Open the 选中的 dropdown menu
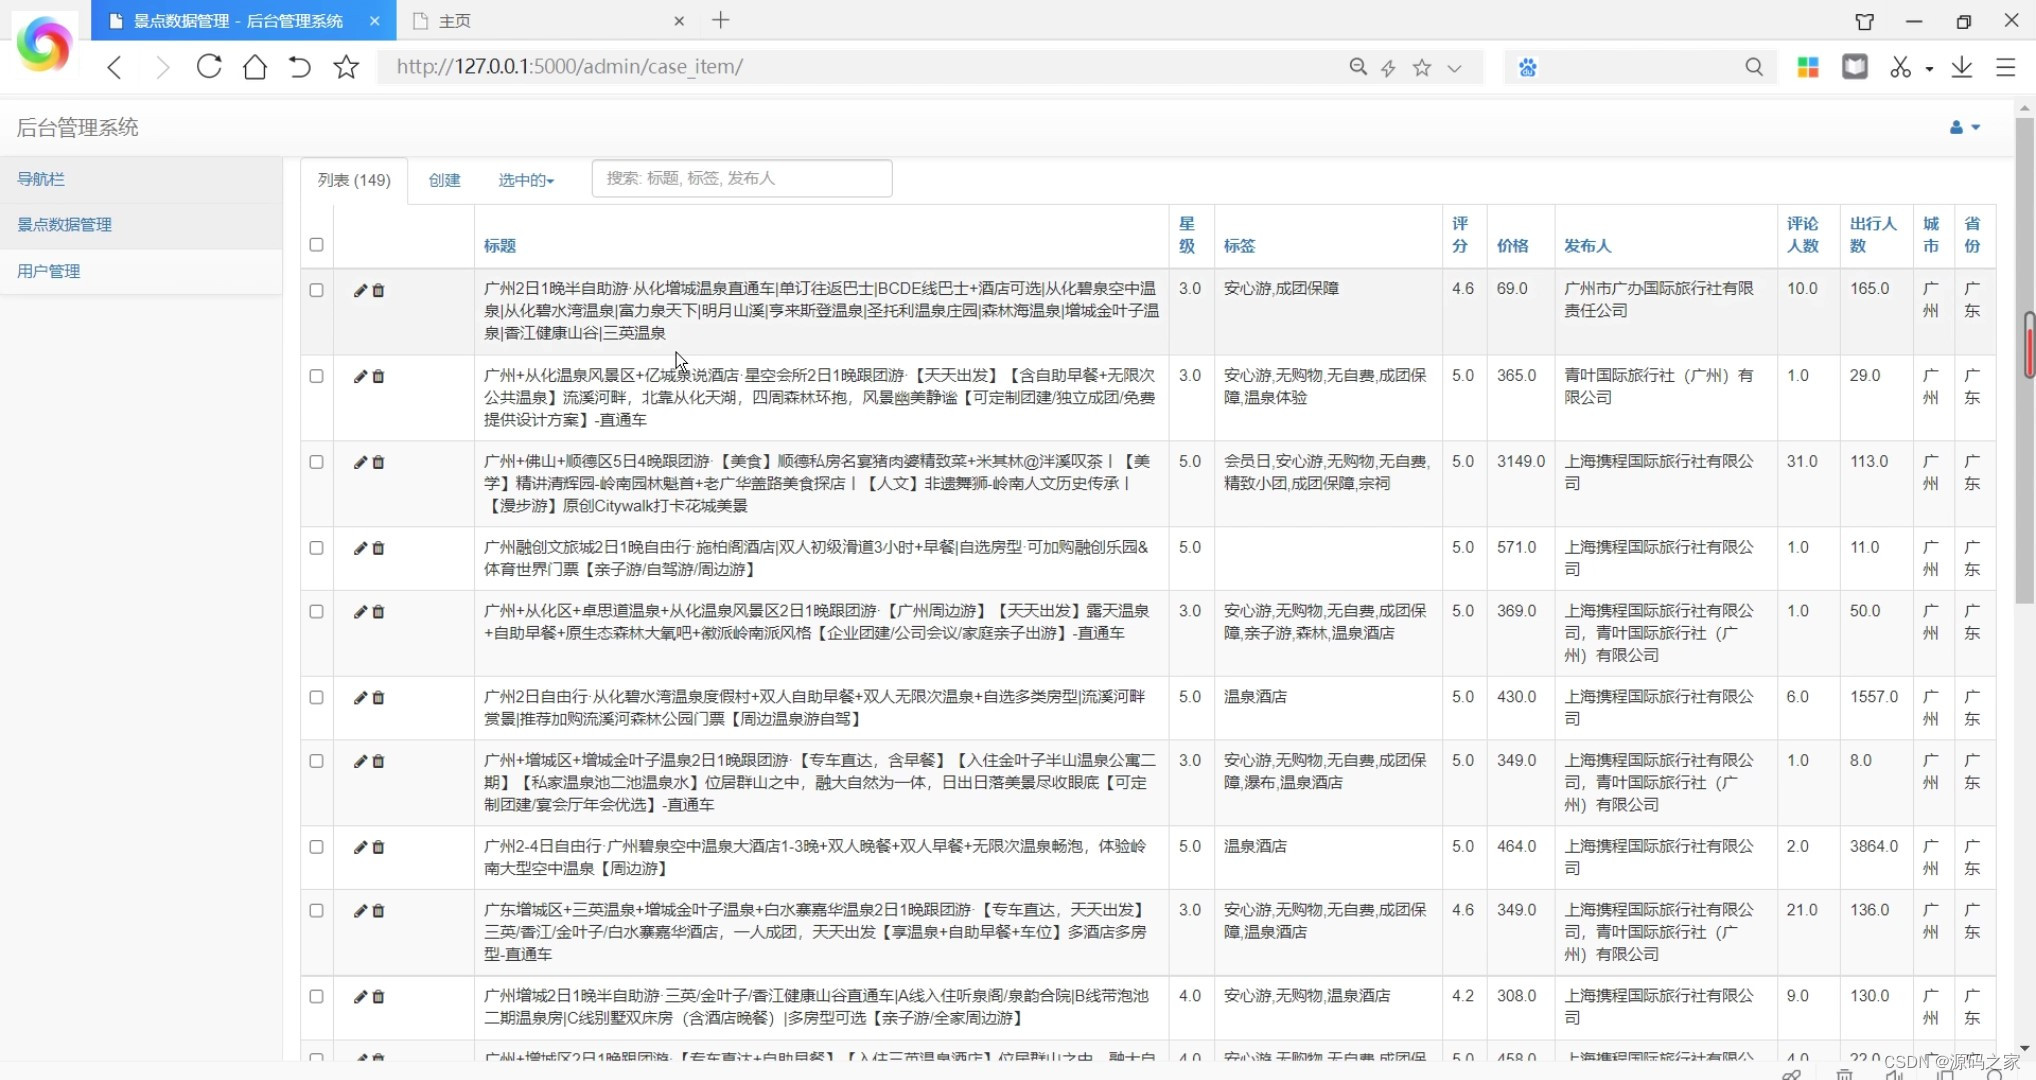 [526, 180]
